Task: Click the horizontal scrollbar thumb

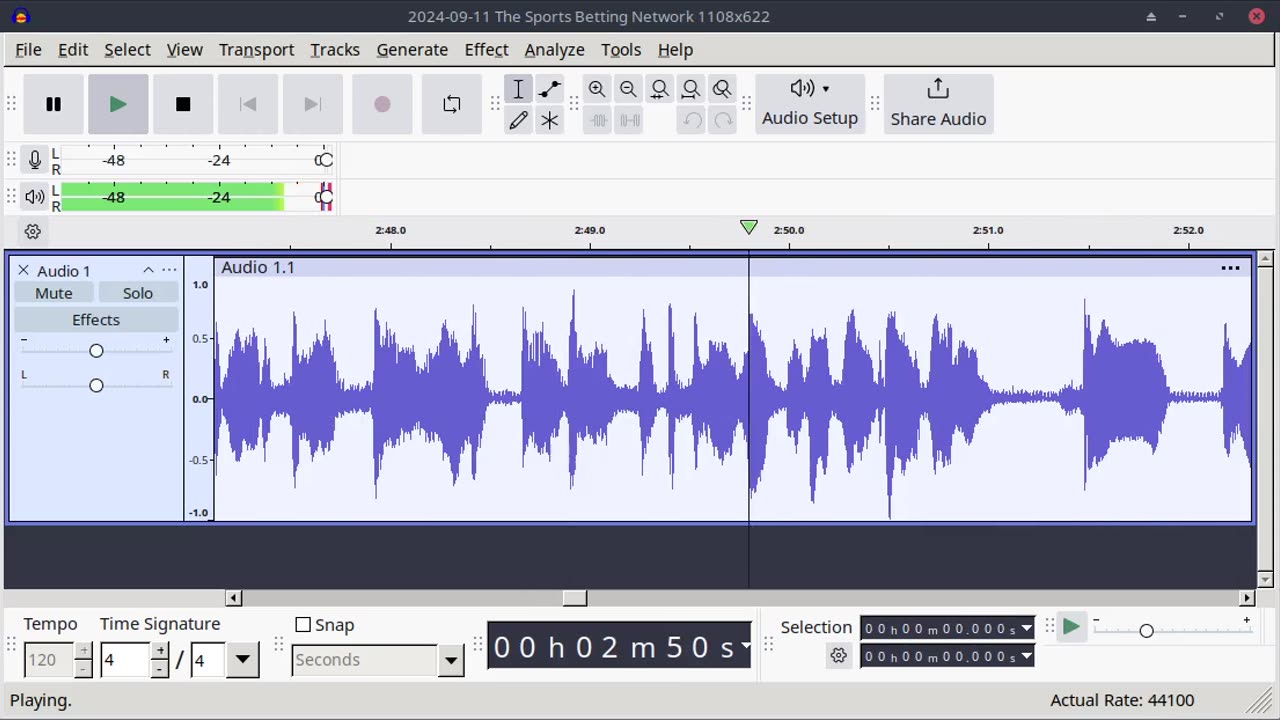Action: pyautogui.click(x=575, y=598)
